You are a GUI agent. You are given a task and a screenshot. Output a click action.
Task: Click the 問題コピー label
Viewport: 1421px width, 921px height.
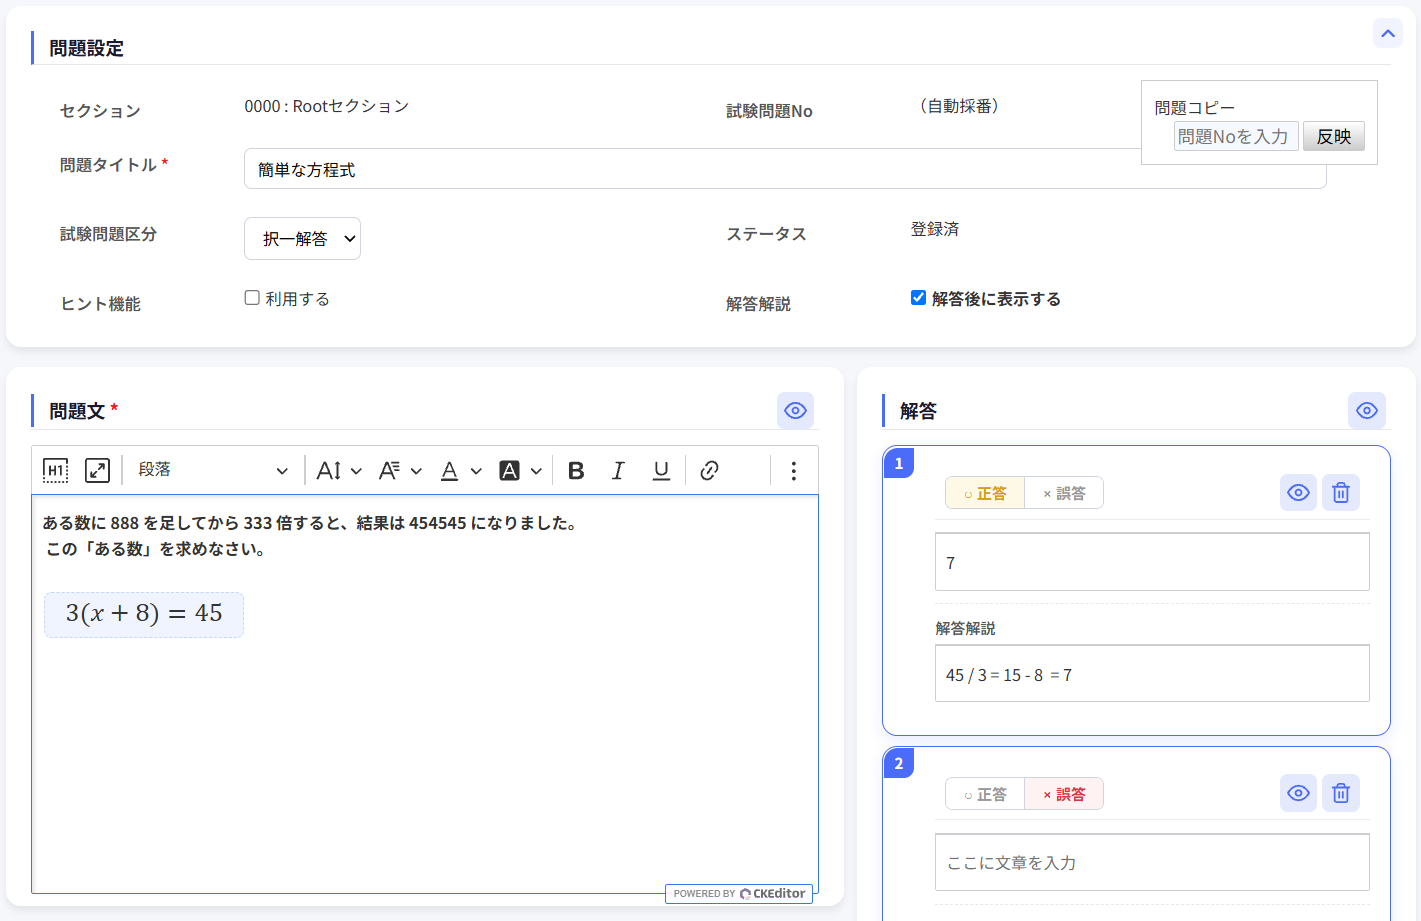pyautogui.click(x=1195, y=108)
